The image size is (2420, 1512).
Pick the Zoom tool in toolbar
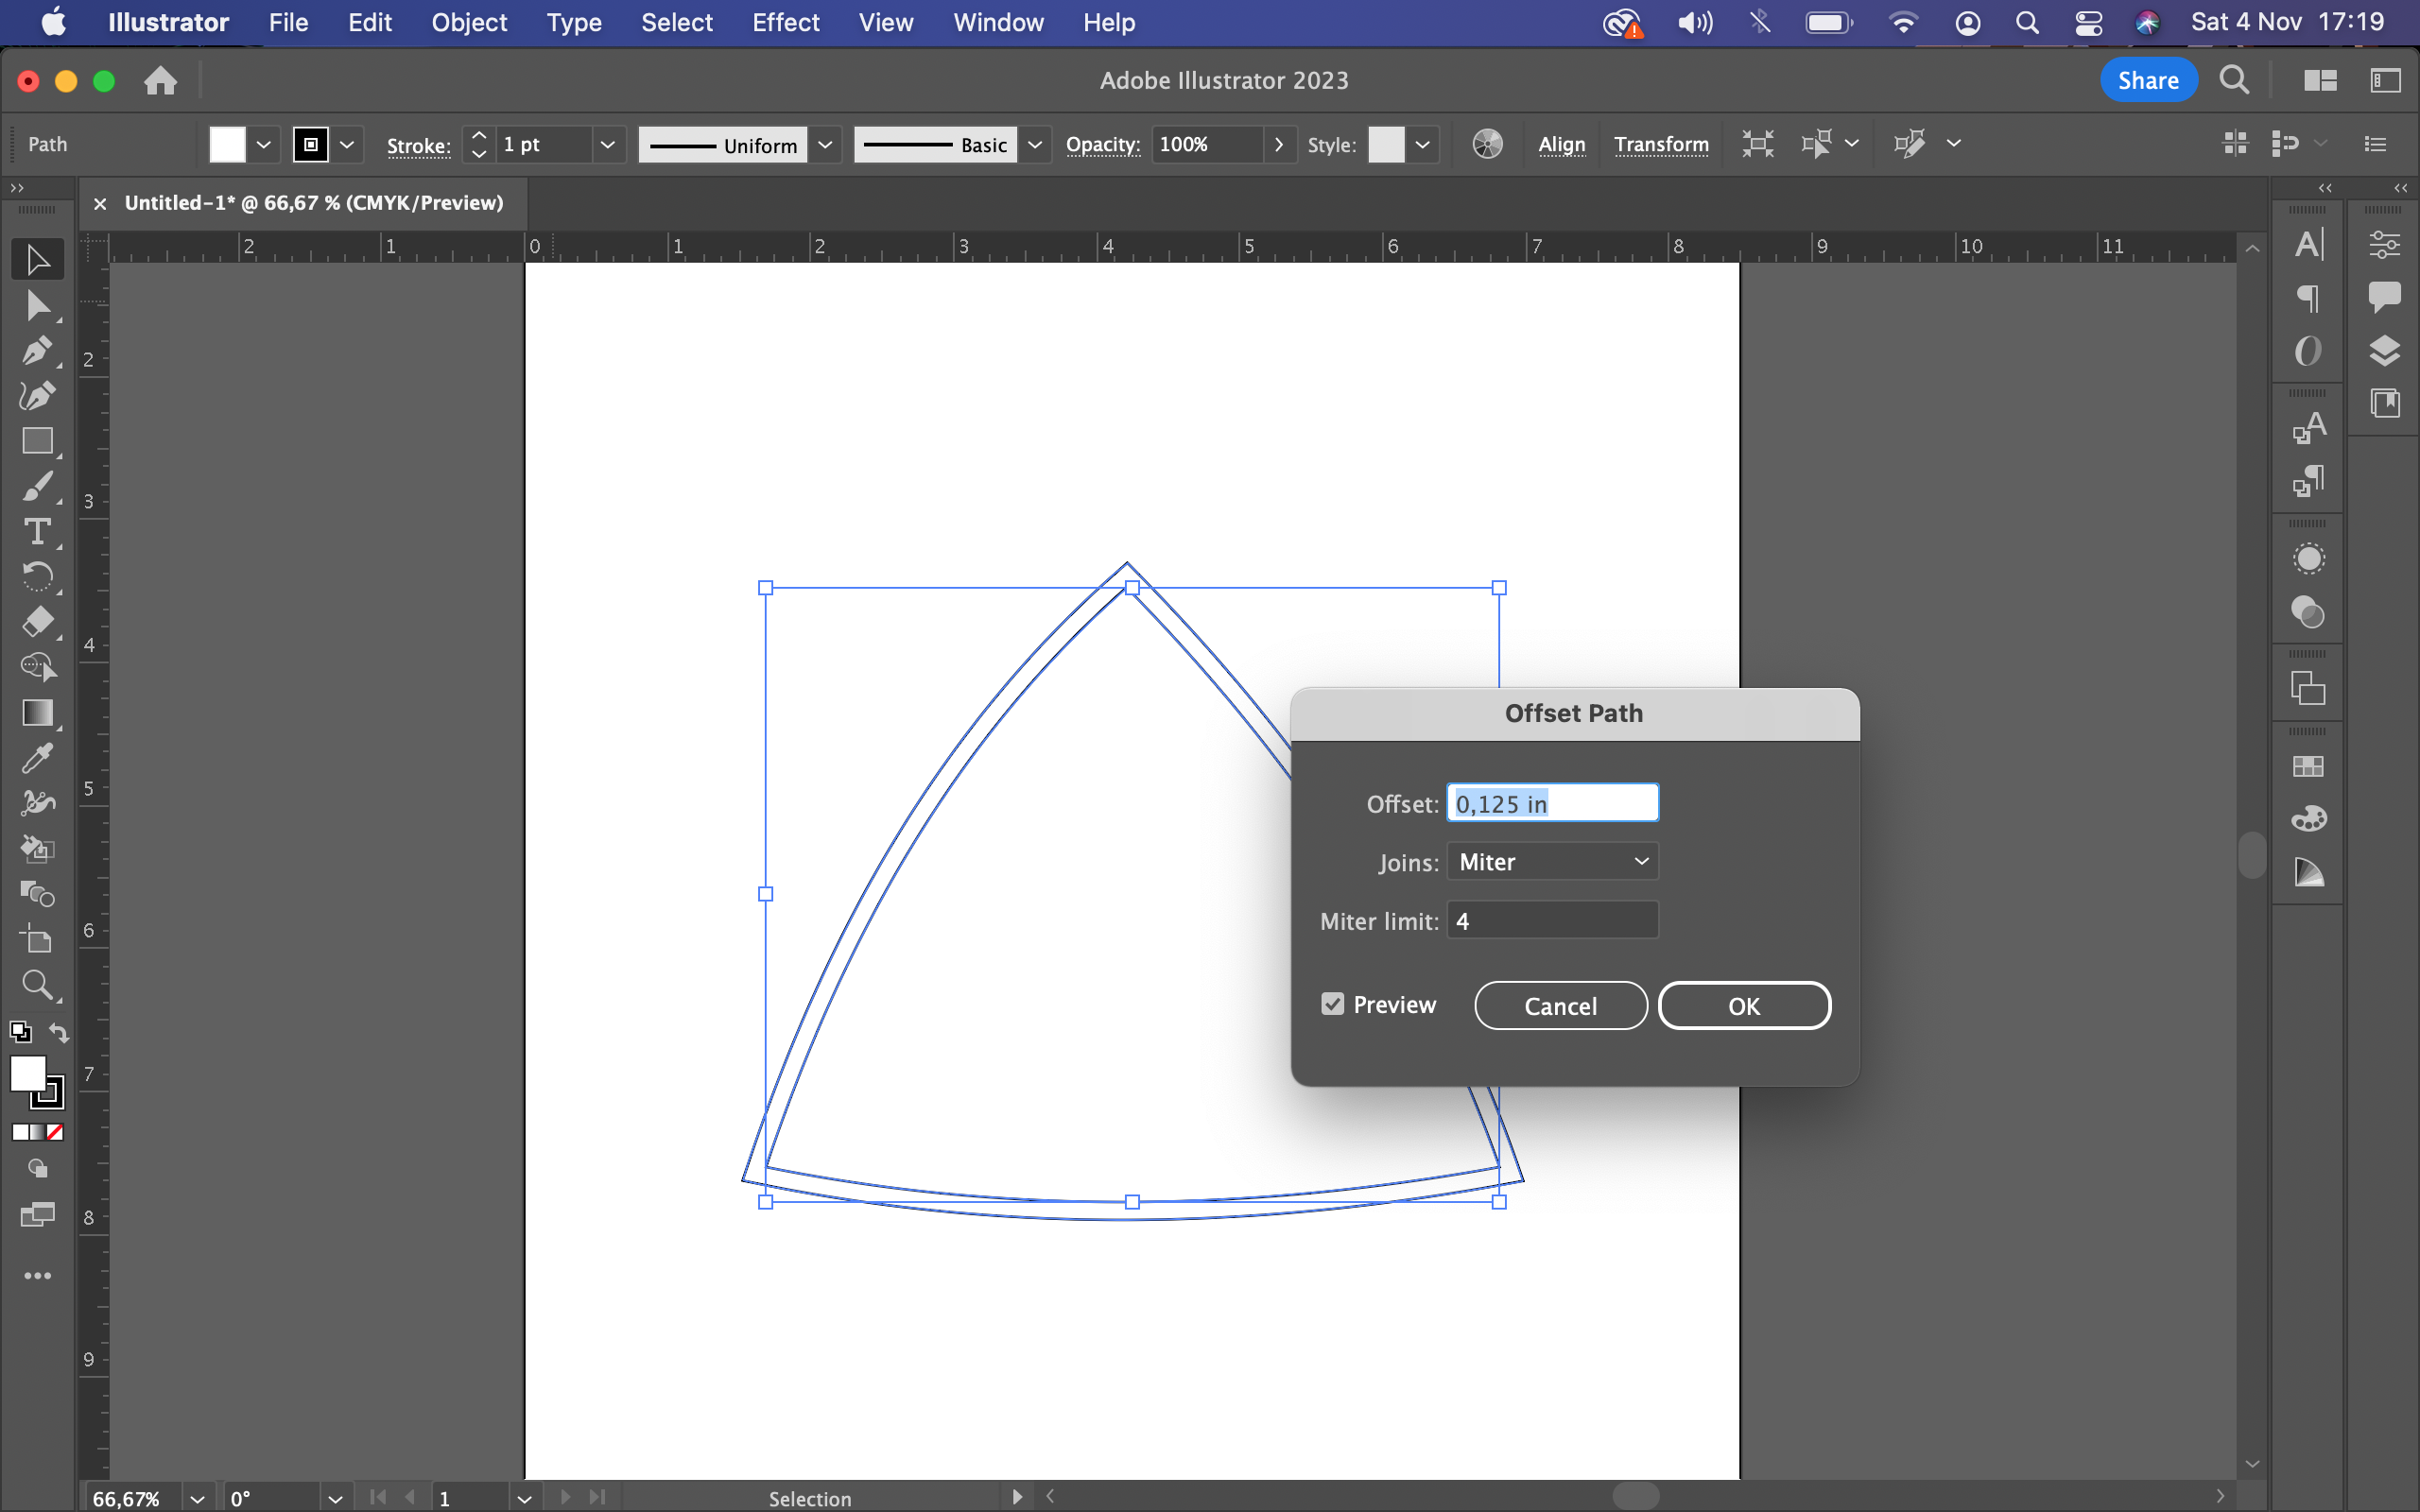click(37, 985)
